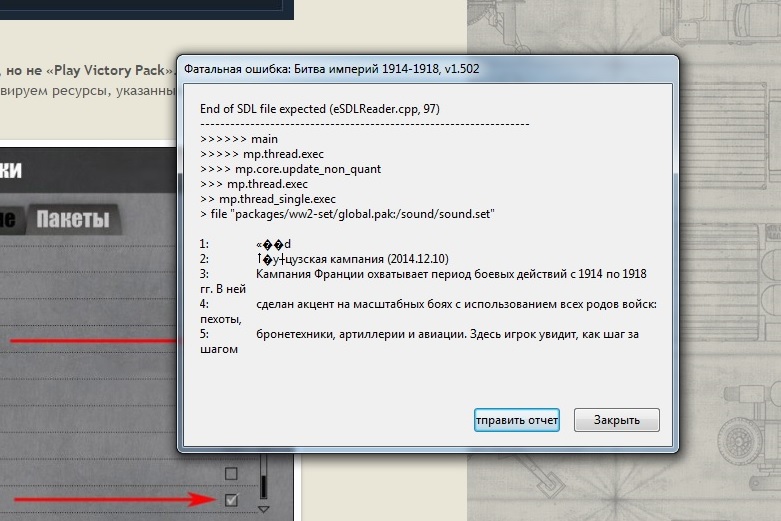The height and width of the screenshot is (521, 781).
Task: Click the Закрыть button in error dialog
Action: click(617, 420)
